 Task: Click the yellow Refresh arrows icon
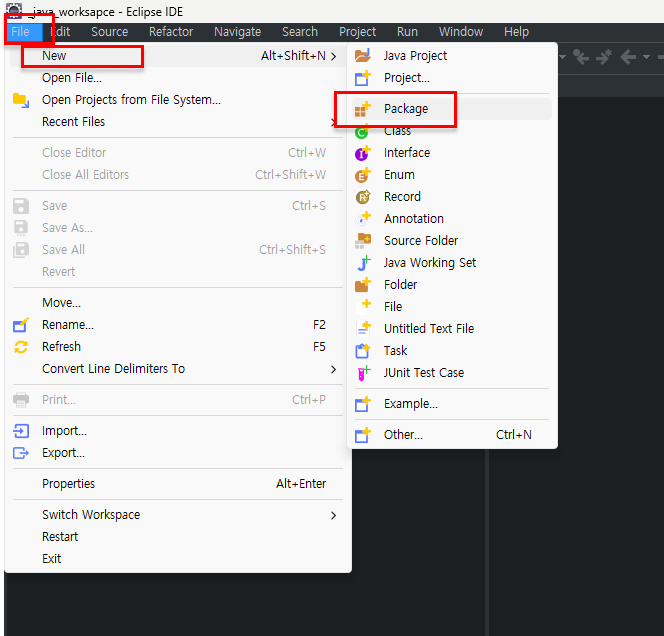[21, 347]
